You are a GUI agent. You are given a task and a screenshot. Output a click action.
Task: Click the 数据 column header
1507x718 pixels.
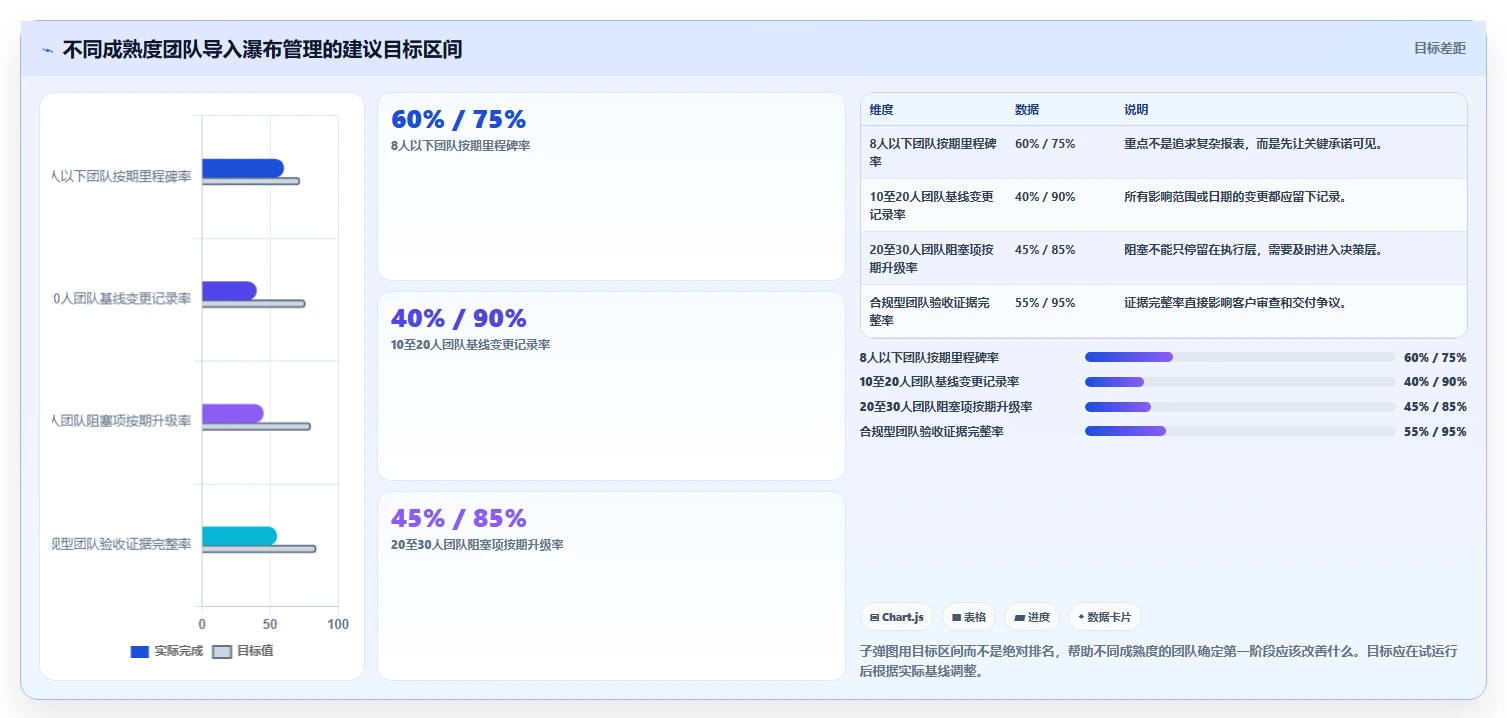pyautogui.click(x=1027, y=110)
